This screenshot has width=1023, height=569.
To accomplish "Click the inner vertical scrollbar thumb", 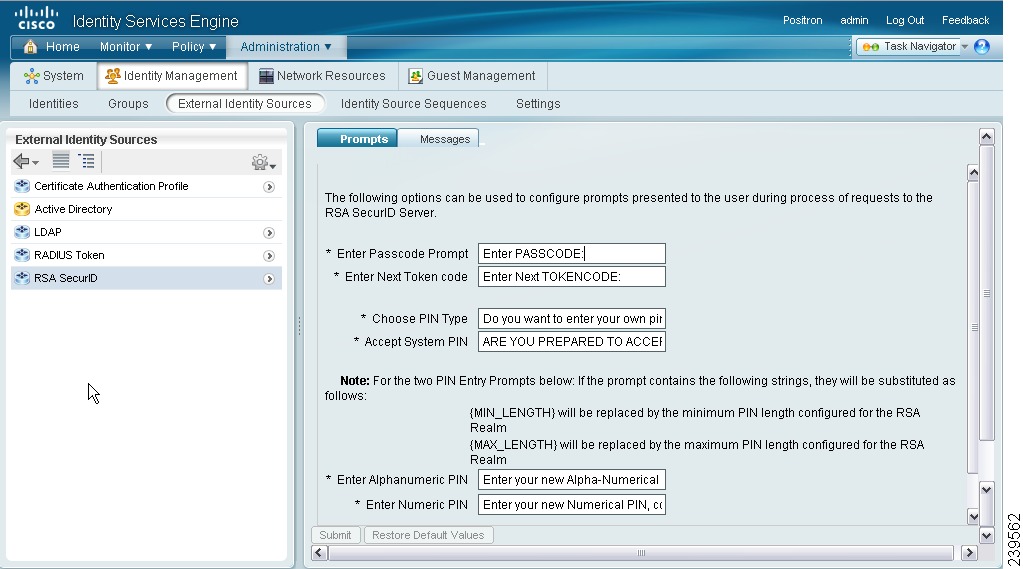I will click(973, 328).
